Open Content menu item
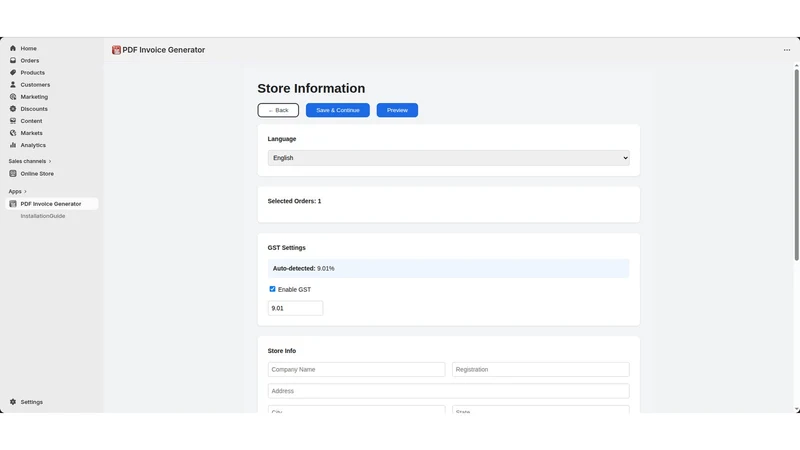800x450 pixels. click(x=31, y=121)
